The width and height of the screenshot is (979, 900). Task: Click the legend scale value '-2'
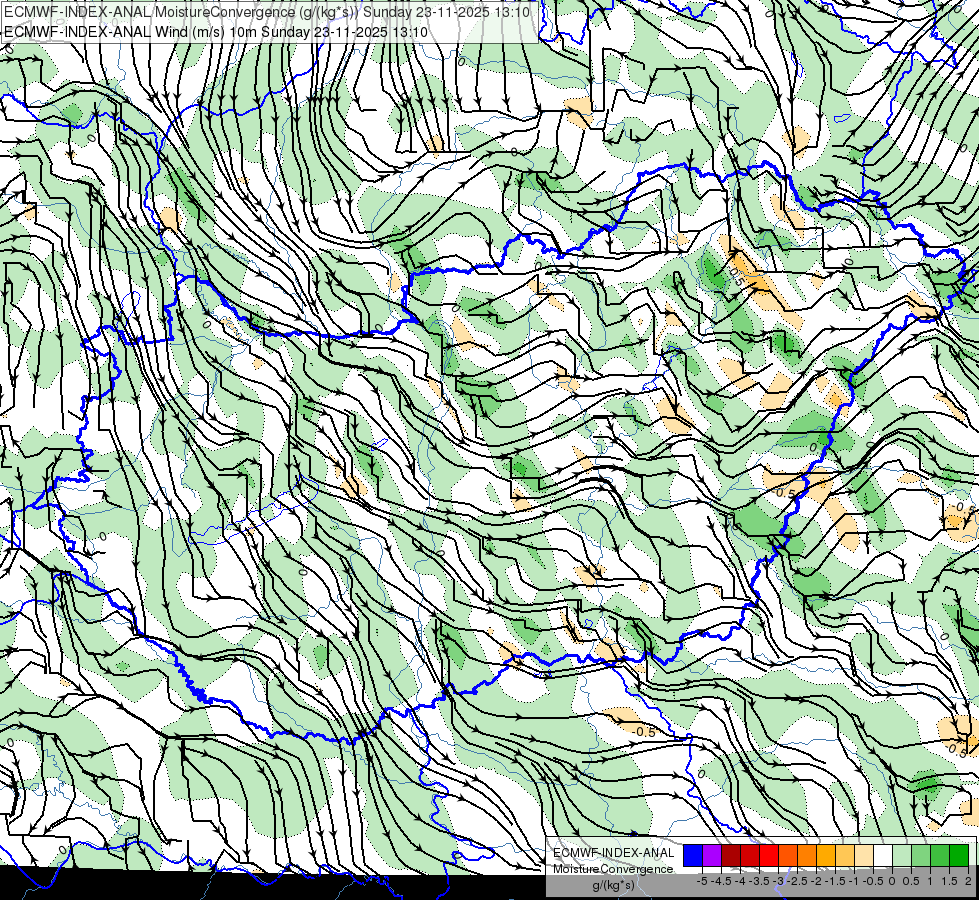coord(815,881)
